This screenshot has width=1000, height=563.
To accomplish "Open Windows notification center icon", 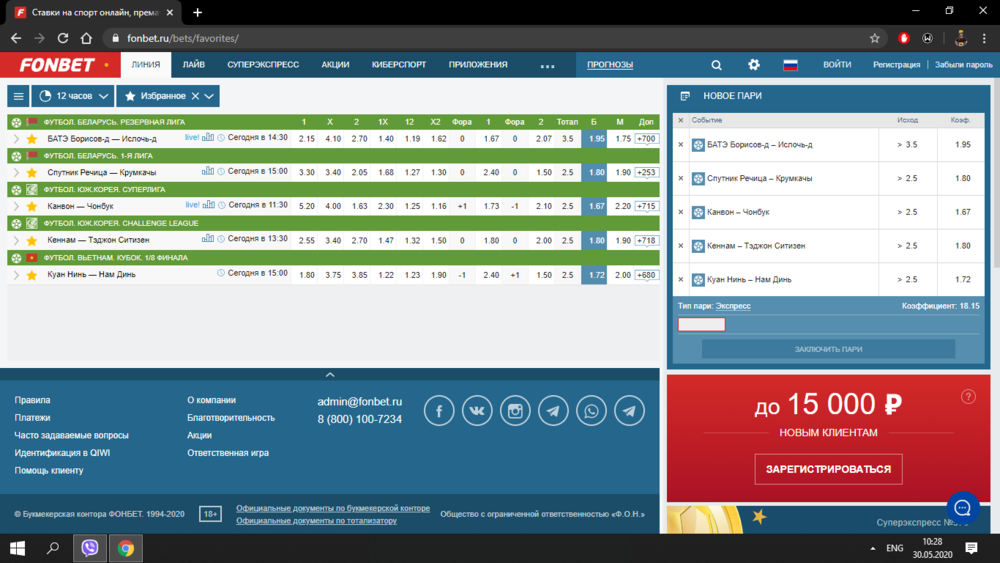I will coord(971,548).
